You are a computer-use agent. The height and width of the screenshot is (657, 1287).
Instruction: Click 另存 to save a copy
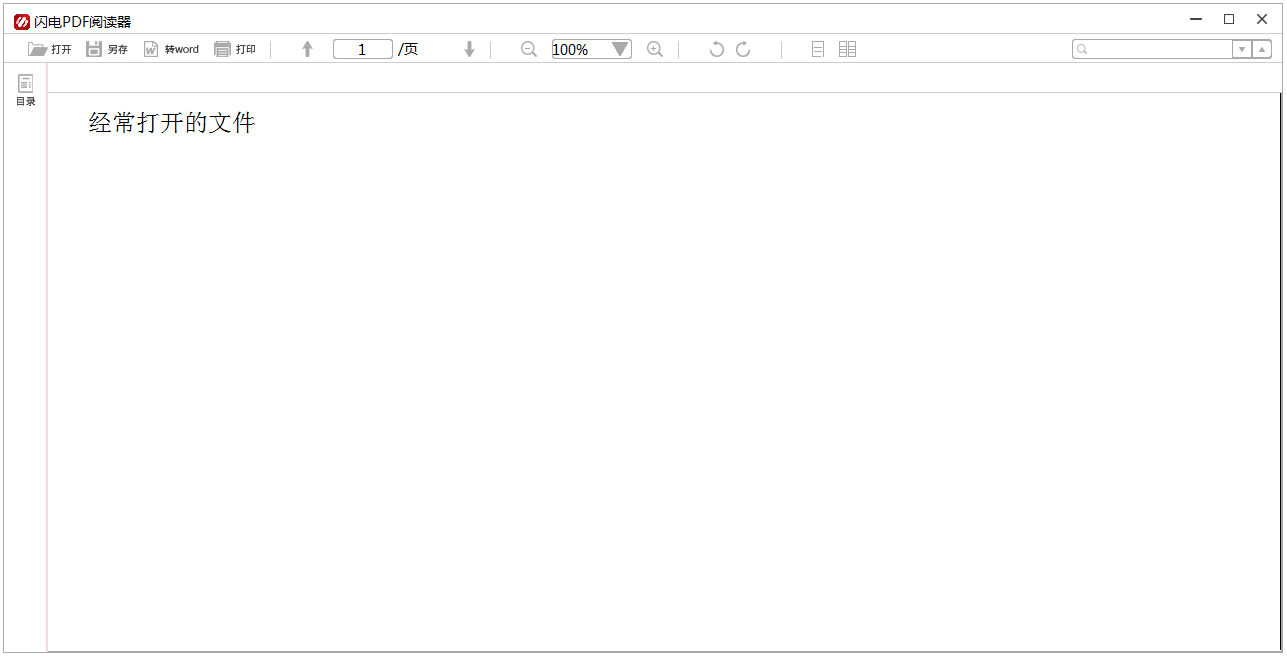[x=107, y=49]
